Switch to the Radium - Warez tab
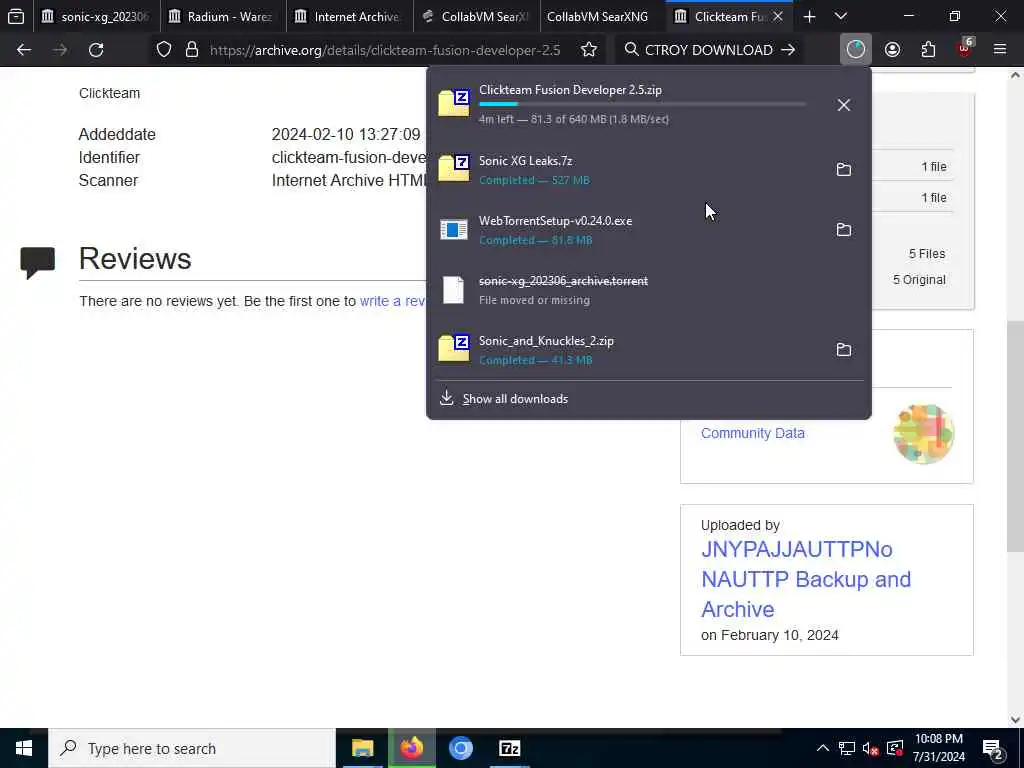The width and height of the screenshot is (1024, 768). (x=222, y=16)
